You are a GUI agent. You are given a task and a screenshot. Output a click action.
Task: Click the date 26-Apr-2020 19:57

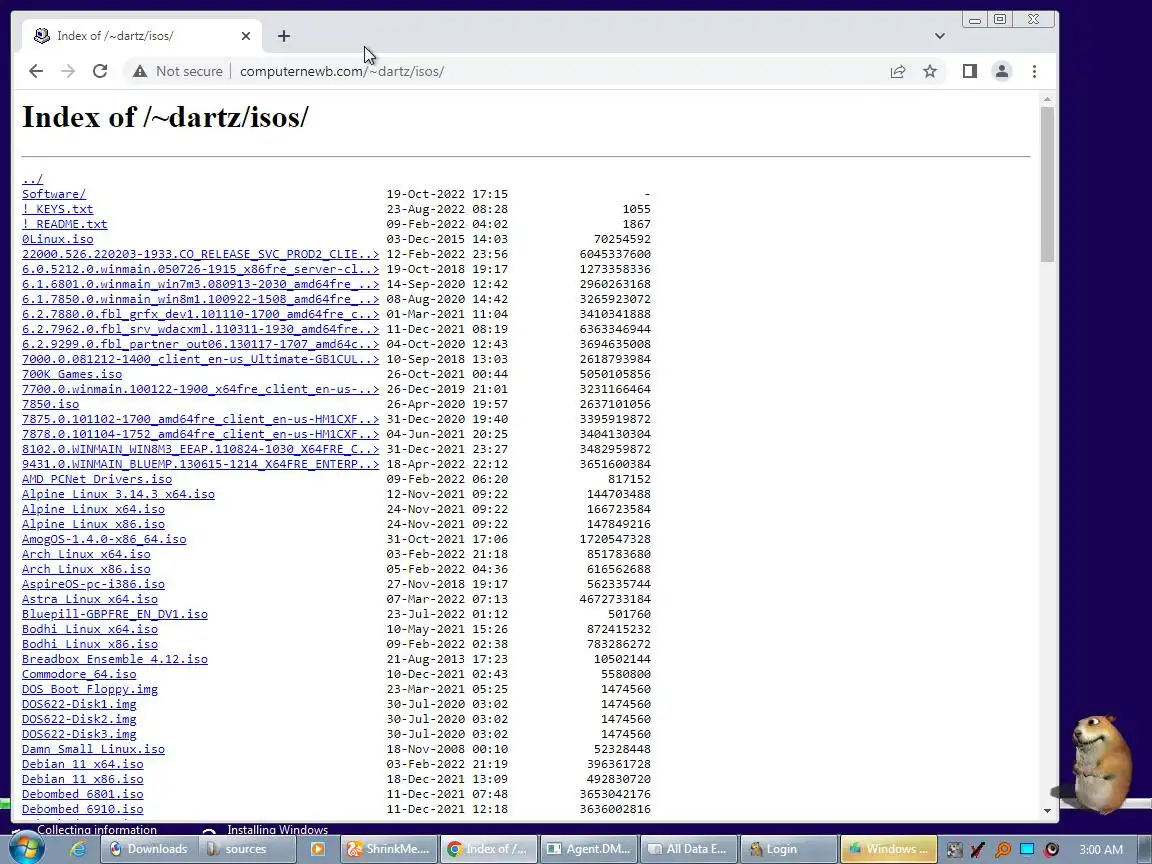point(447,404)
